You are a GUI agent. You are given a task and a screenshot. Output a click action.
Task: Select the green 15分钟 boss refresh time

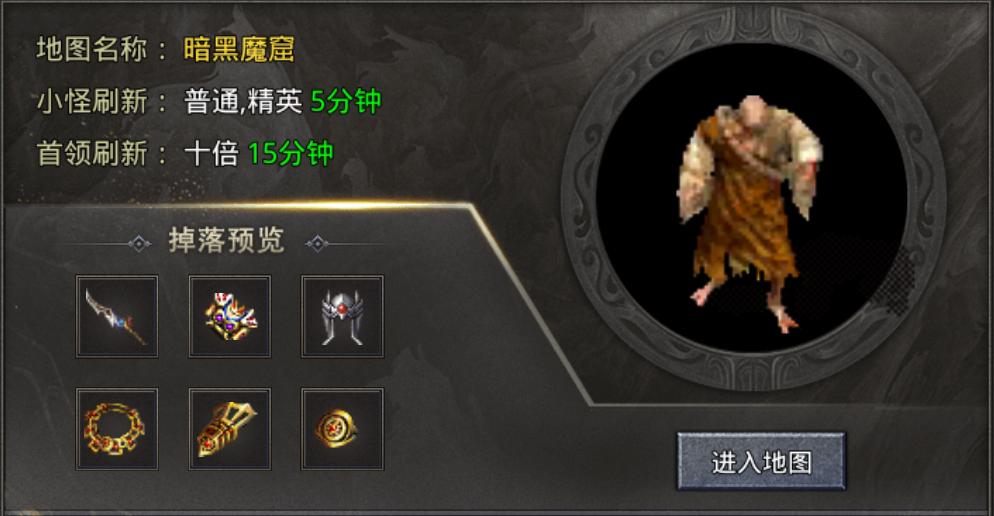click(x=290, y=153)
